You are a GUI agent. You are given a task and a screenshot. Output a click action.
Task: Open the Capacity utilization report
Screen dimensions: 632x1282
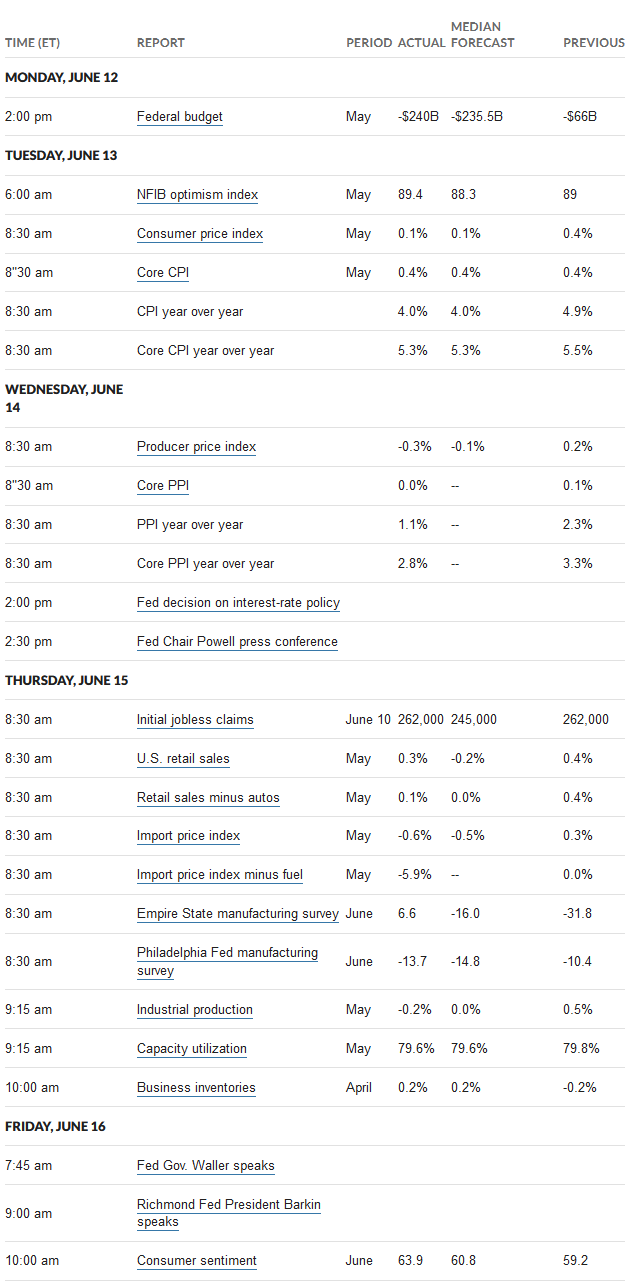pos(192,1048)
